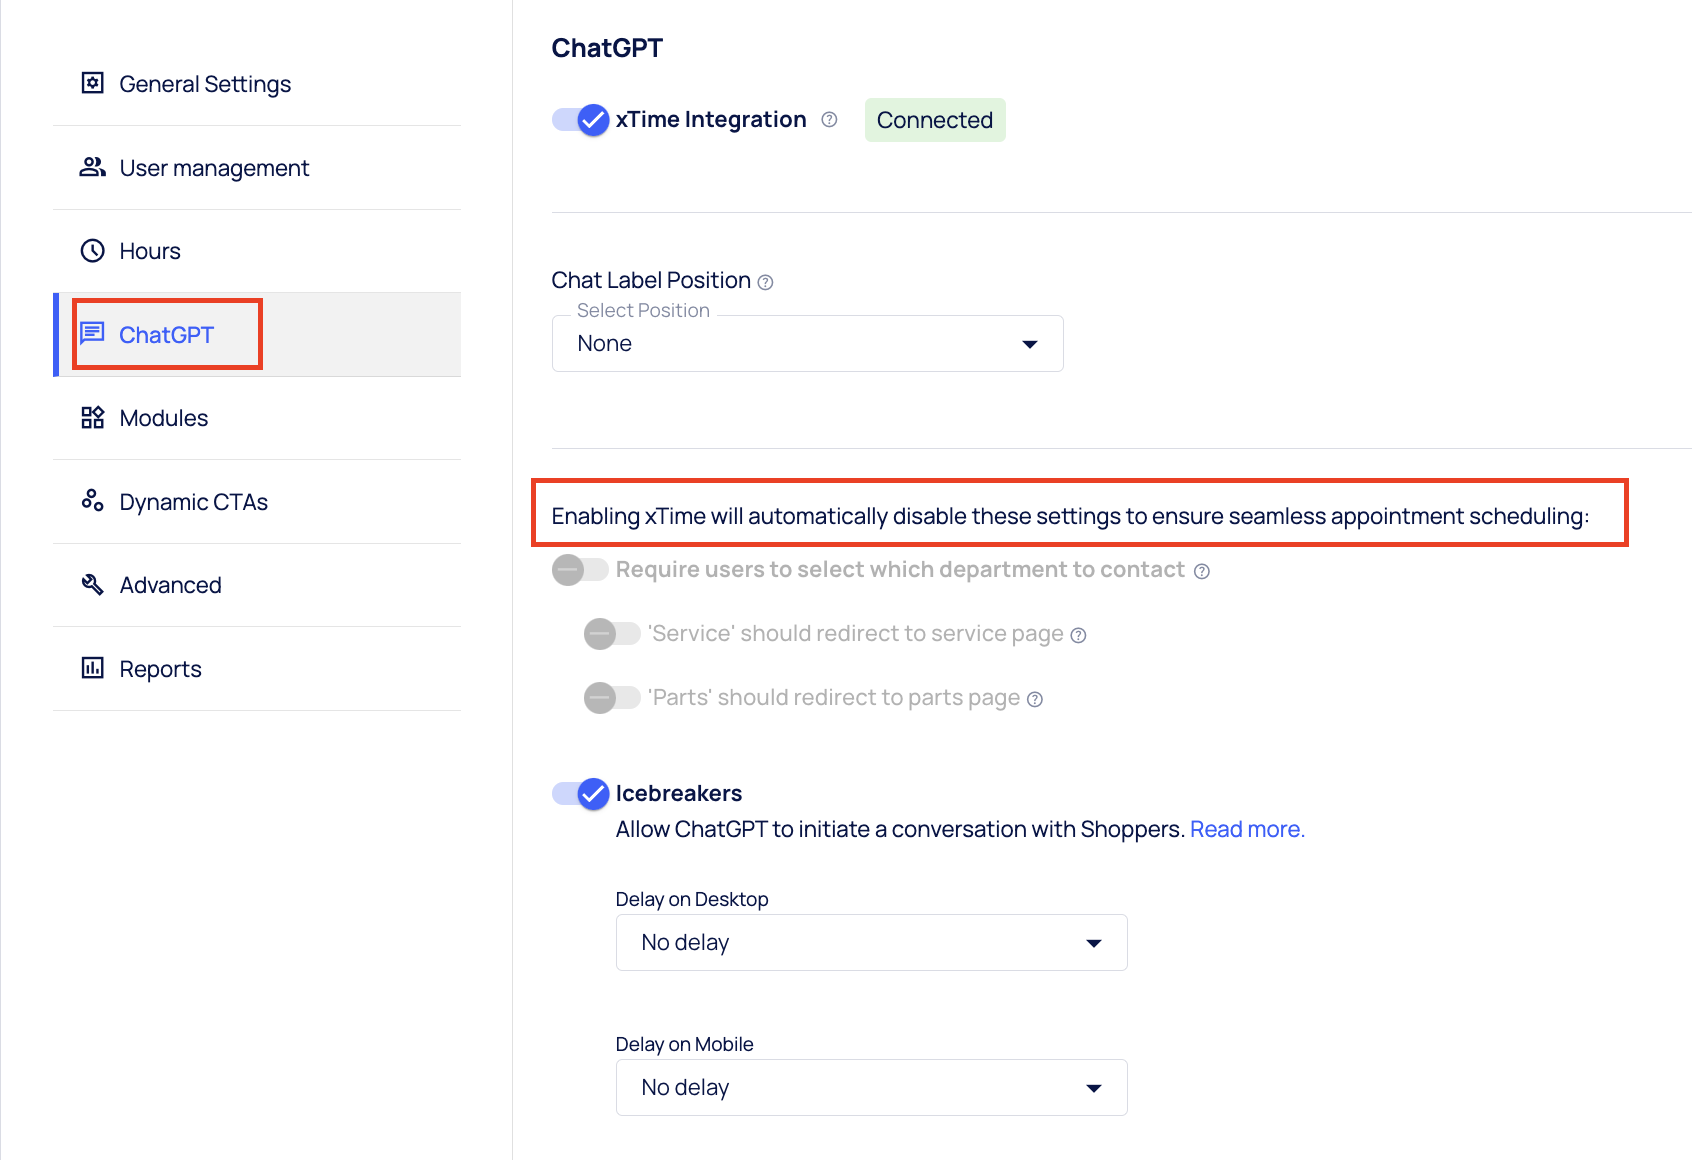Click the Delay on Mobile label
Viewport: 1692px width, 1160px height.
pos(685,1044)
